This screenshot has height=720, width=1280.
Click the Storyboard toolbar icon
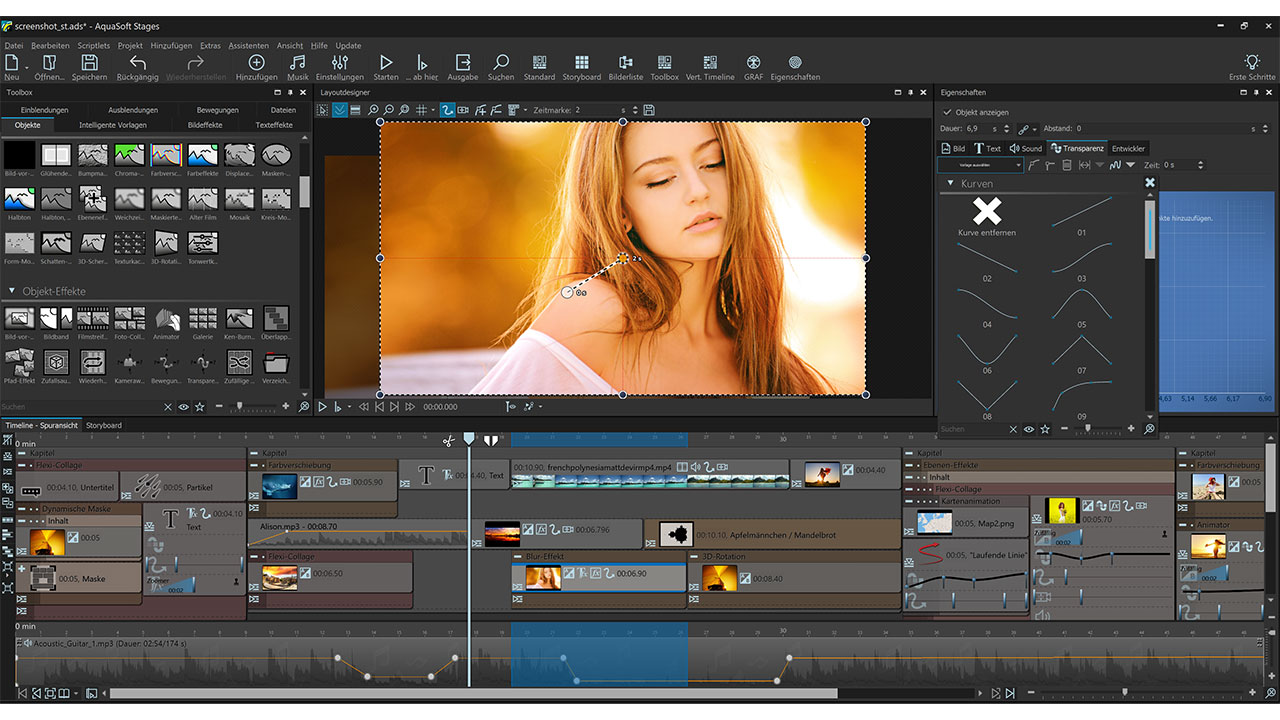click(x=581, y=64)
